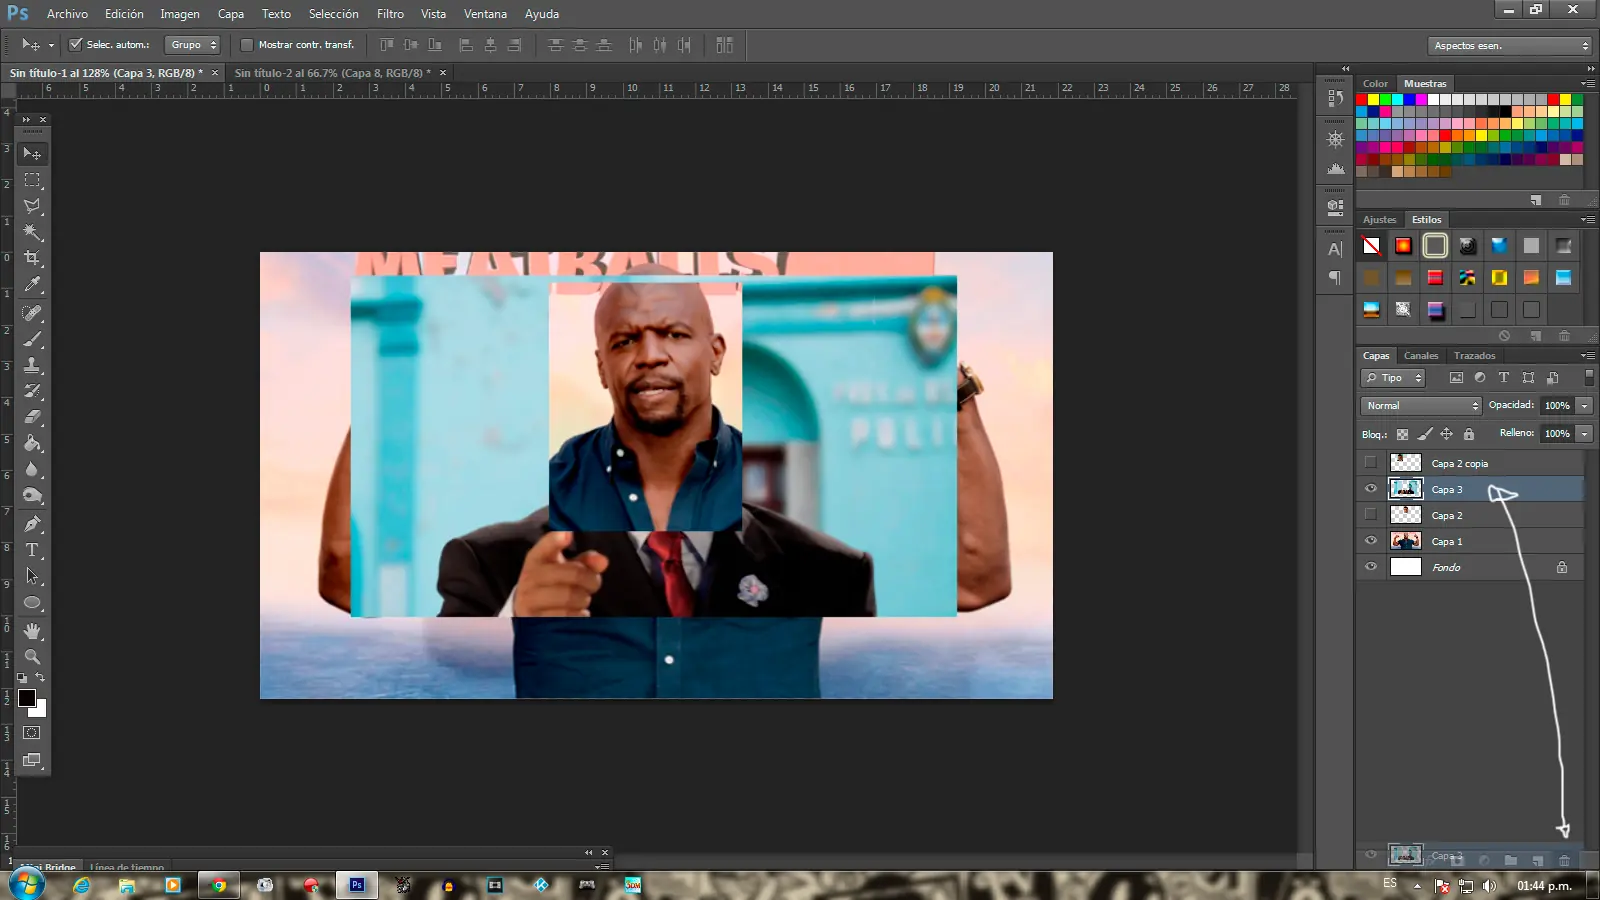Open the collapsed History panel icon
Viewport: 1600px width, 900px height.
1335,98
